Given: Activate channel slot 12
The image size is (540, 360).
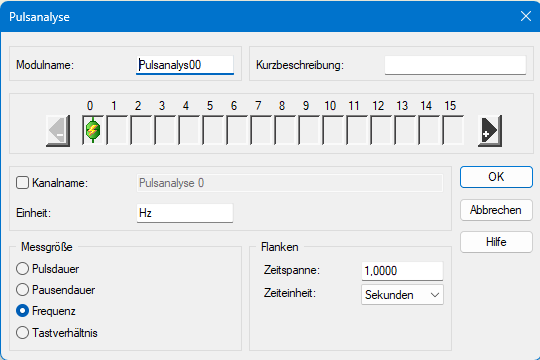Looking at the screenshot, I should (381, 130).
